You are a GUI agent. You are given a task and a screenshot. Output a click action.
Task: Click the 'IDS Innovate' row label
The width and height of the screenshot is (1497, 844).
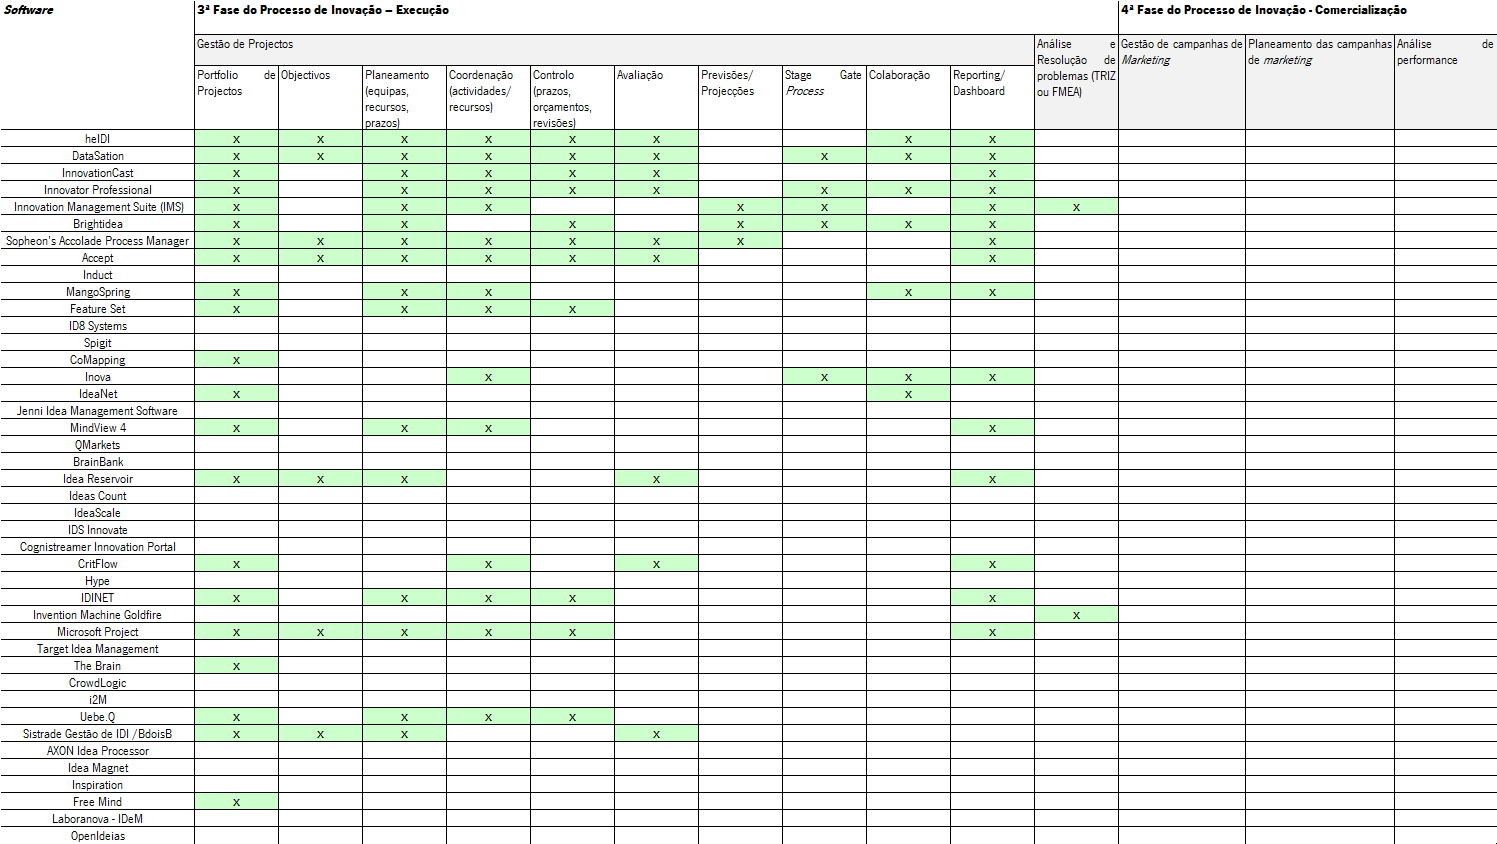[x=98, y=530]
